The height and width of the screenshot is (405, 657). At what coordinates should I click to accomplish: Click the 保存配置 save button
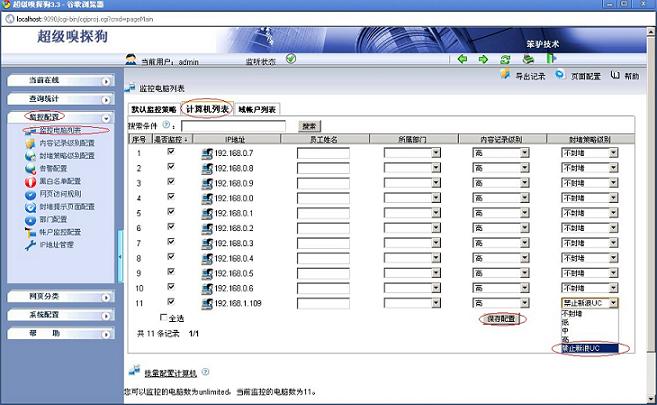(x=502, y=318)
